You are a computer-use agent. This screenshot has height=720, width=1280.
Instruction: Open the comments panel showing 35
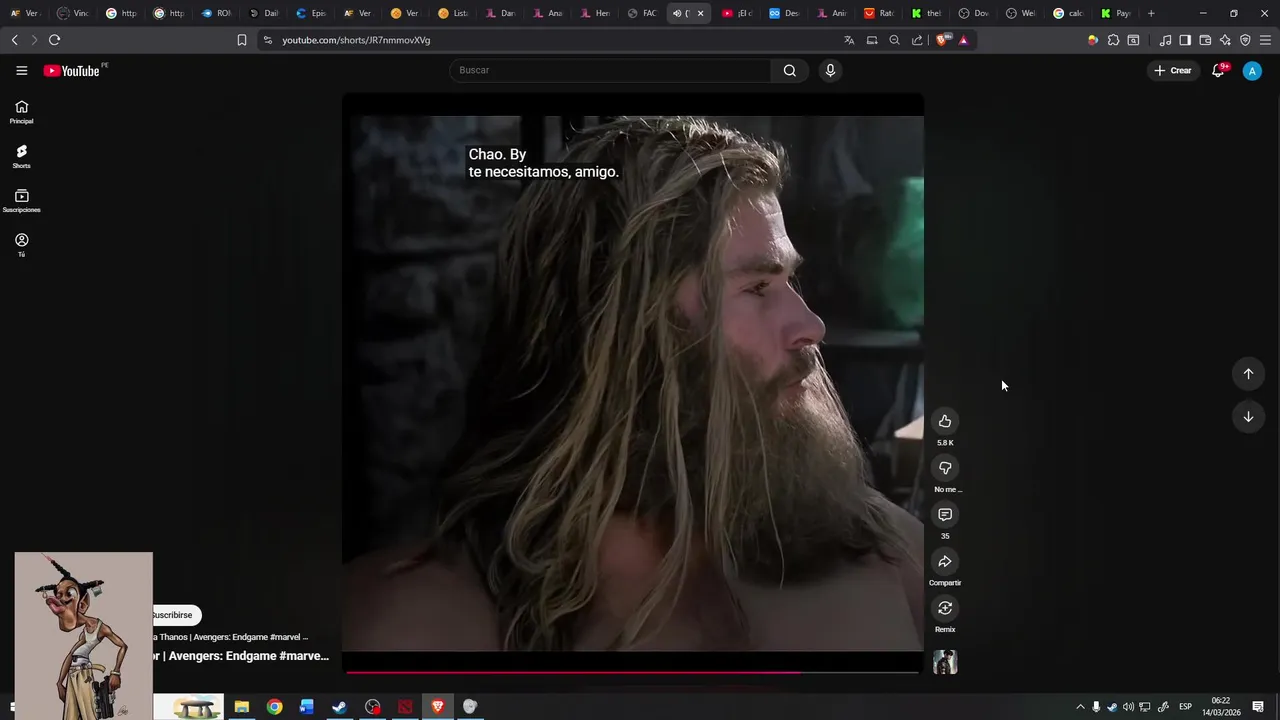(945, 514)
